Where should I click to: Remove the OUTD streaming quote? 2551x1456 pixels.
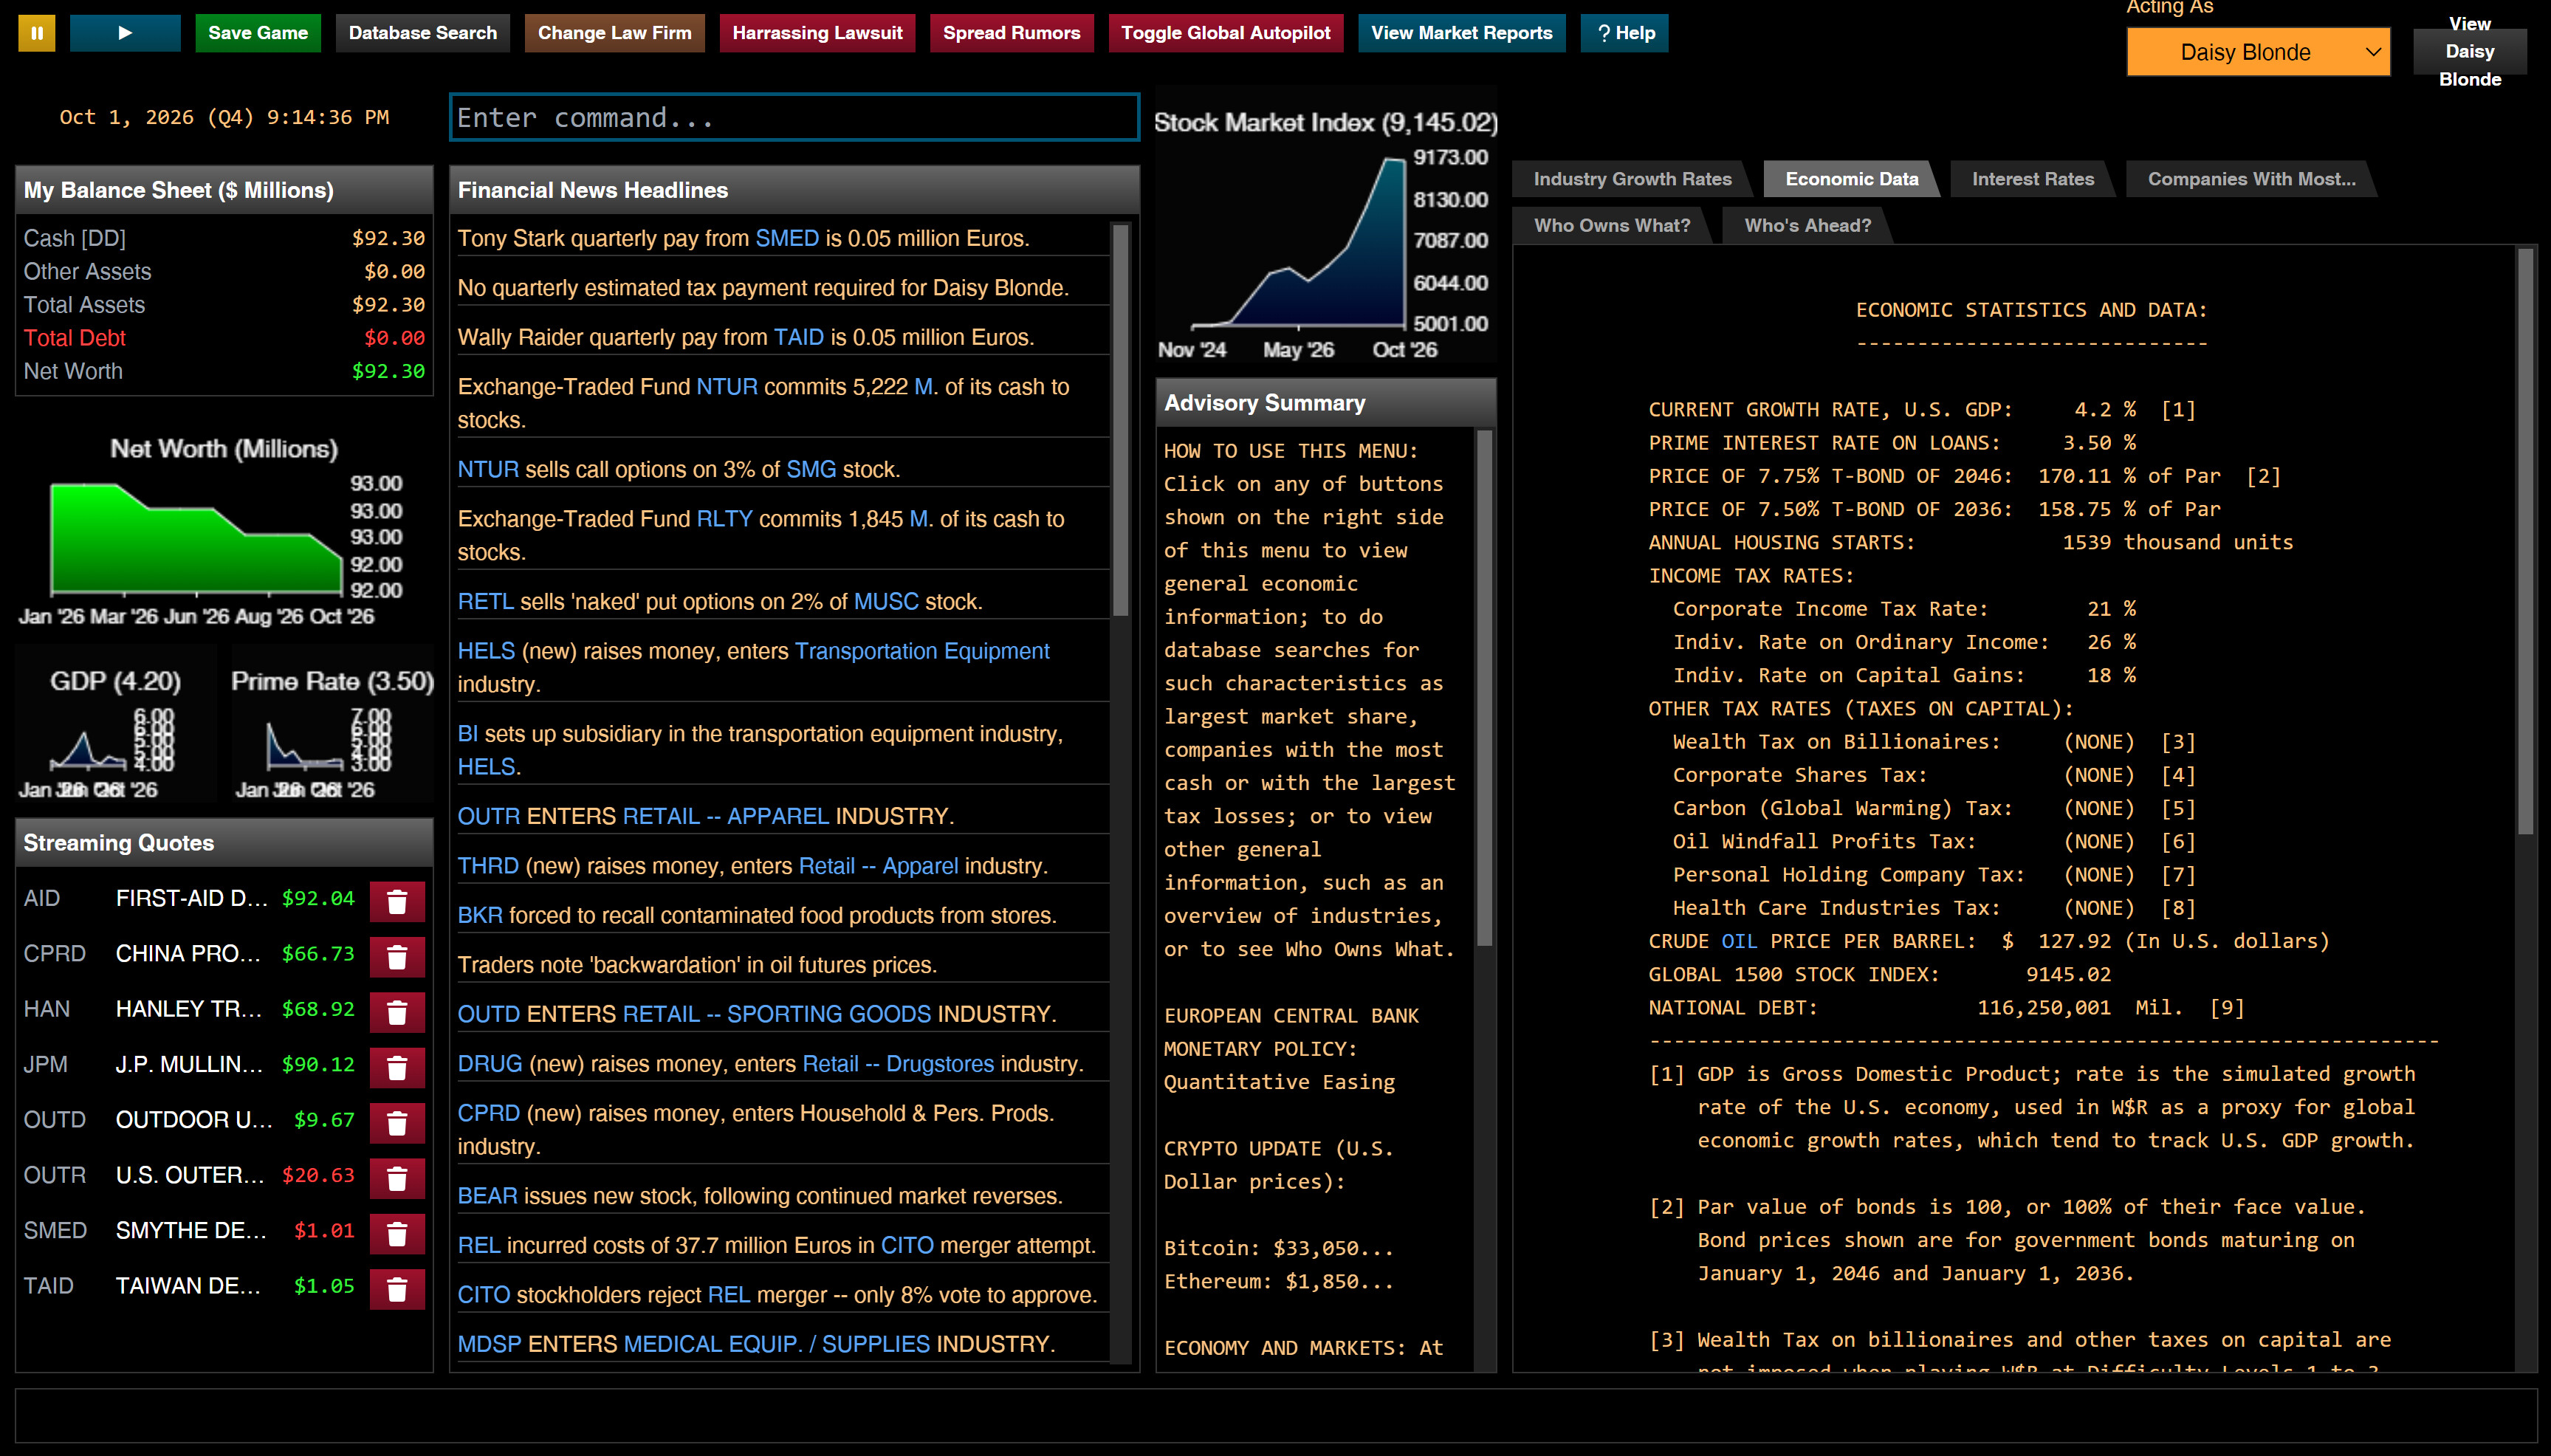(x=397, y=1122)
